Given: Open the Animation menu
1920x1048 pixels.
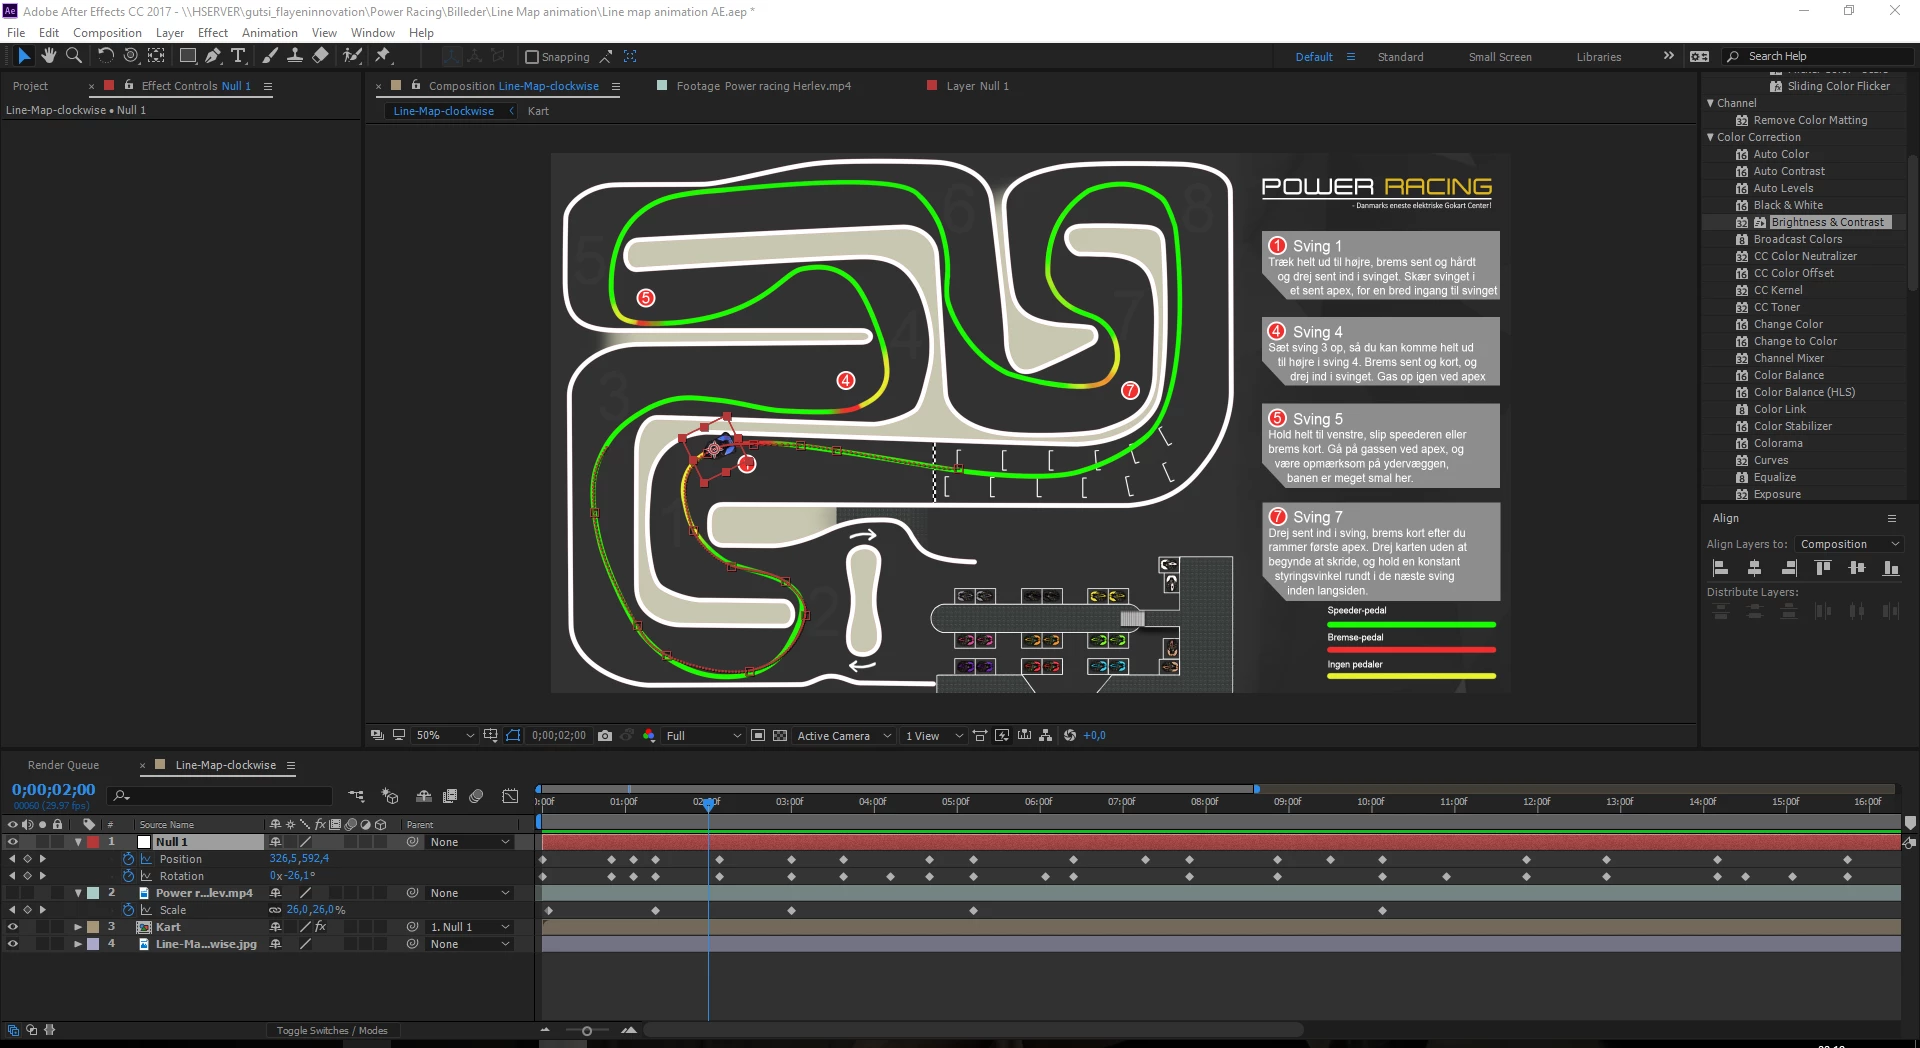Looking at the screenshot, I should click(x=270, y=33).
